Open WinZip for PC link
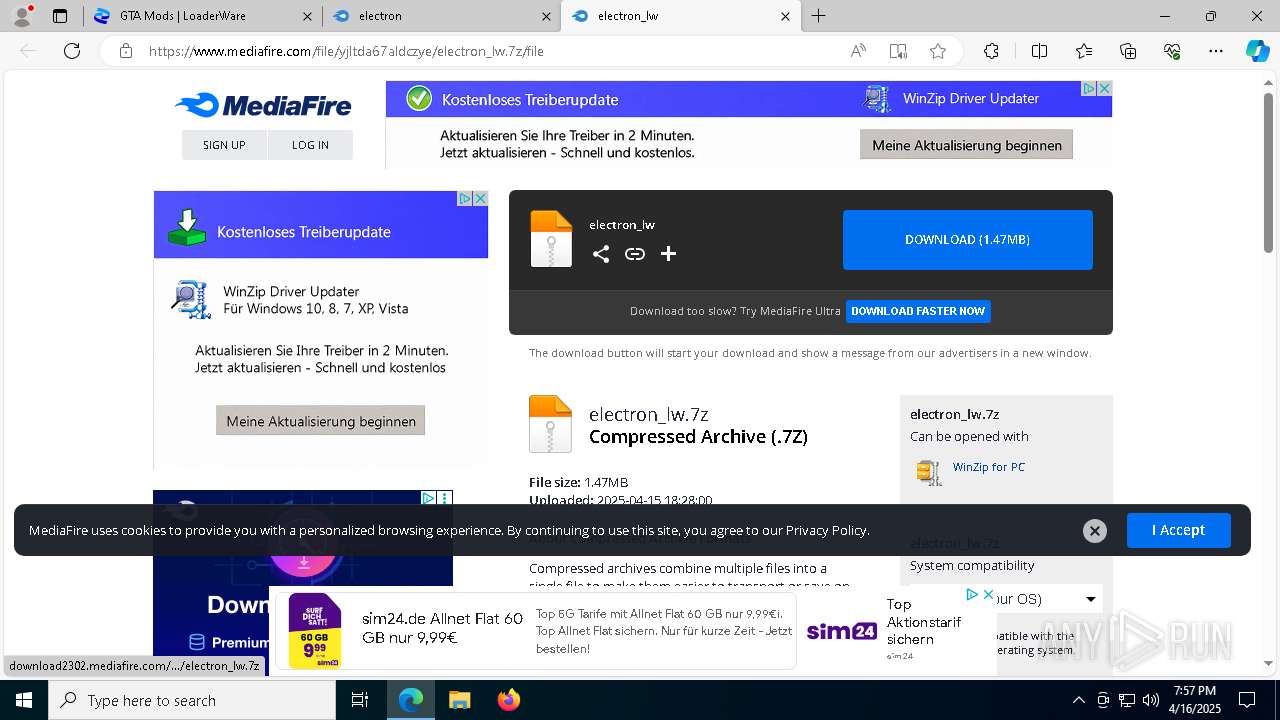This screenshot has width=1280, height=720. [988, 467]
